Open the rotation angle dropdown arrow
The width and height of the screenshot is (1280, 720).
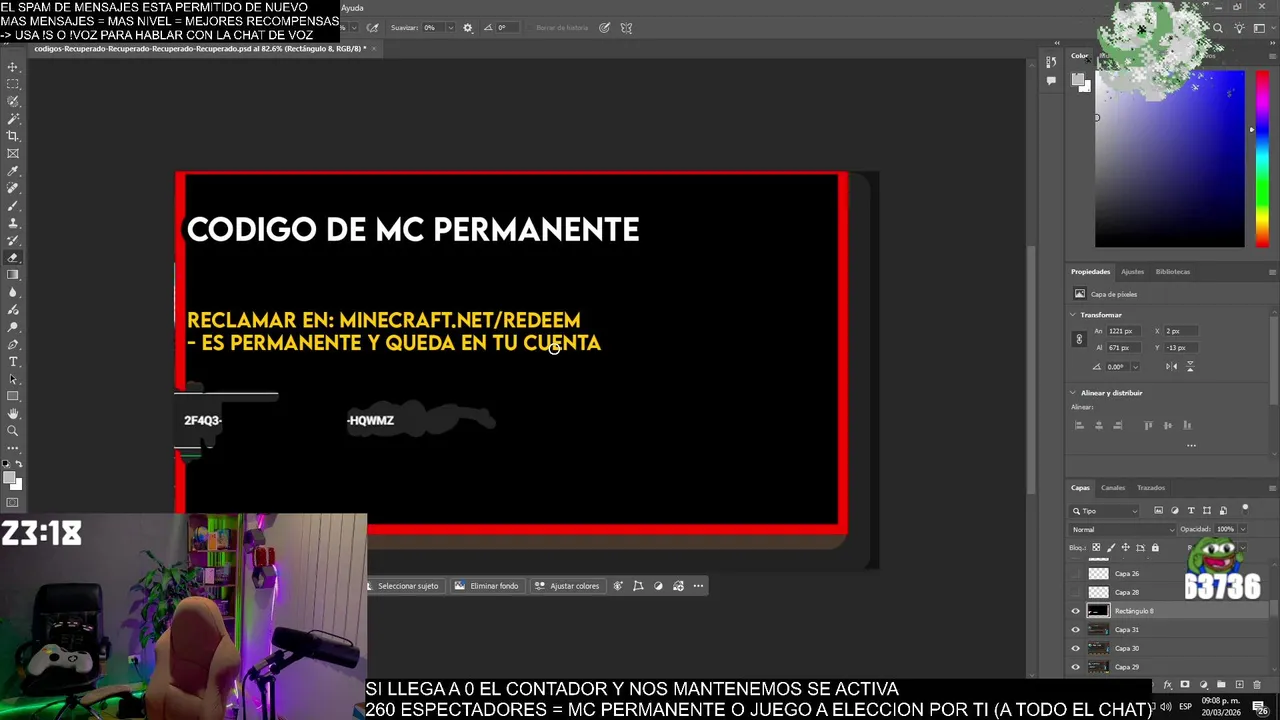[x=1135, y=366]
